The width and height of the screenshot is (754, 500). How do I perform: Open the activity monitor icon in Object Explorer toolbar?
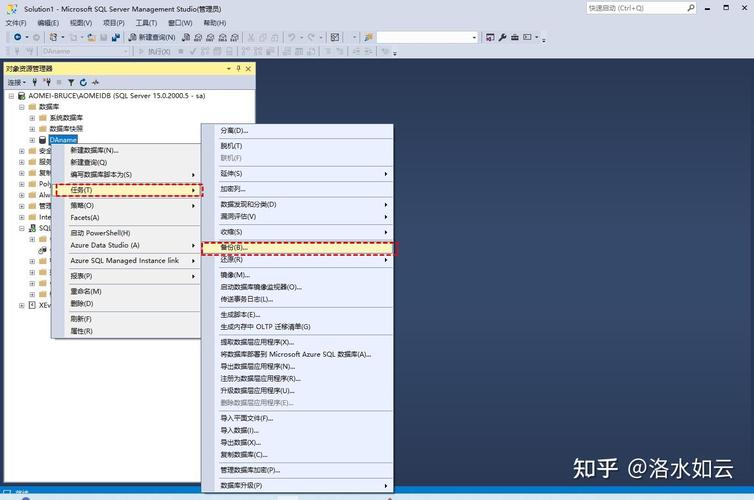pyautogui.click(x=97, y=82)
